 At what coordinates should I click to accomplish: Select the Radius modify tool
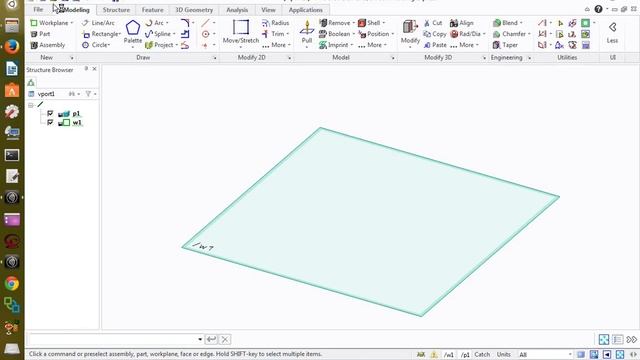(x=276, y=23)
